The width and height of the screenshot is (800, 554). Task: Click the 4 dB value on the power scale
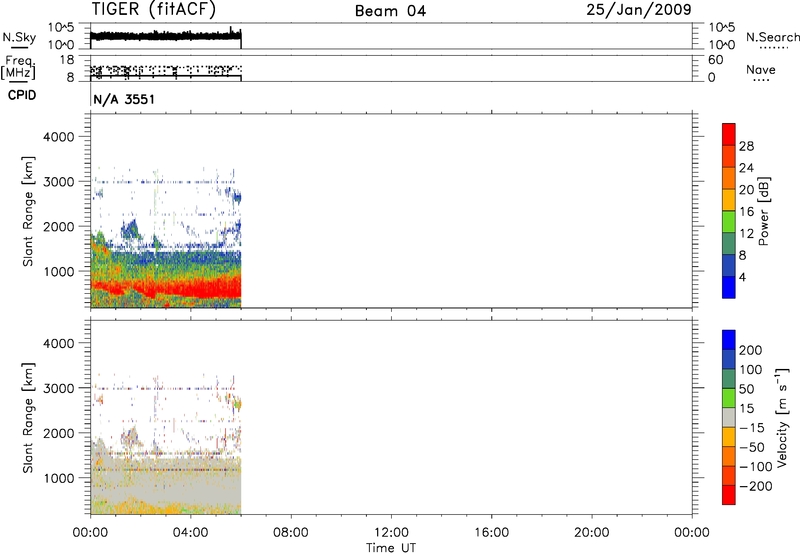pos(742,277)
